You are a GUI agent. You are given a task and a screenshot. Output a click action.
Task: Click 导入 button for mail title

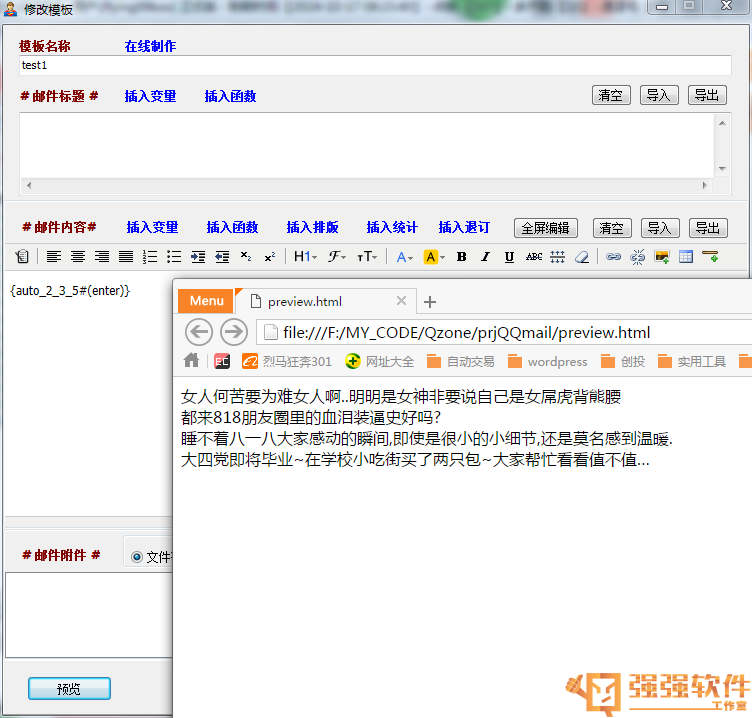click(x=659, y=95)
